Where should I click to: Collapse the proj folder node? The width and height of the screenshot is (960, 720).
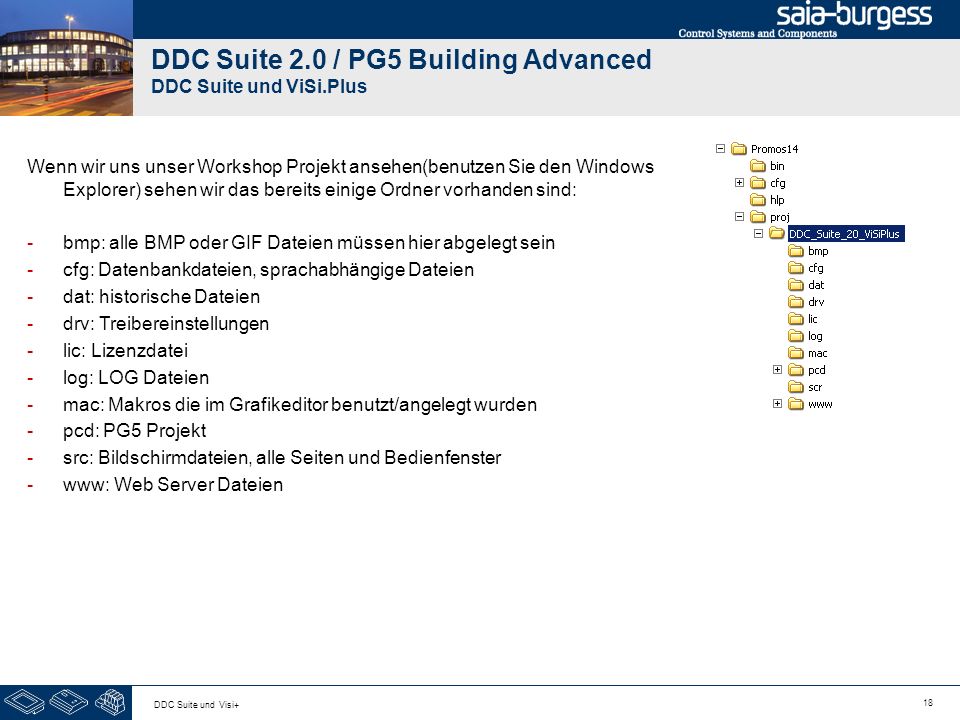pyautogui.click(x=740, y=217)
